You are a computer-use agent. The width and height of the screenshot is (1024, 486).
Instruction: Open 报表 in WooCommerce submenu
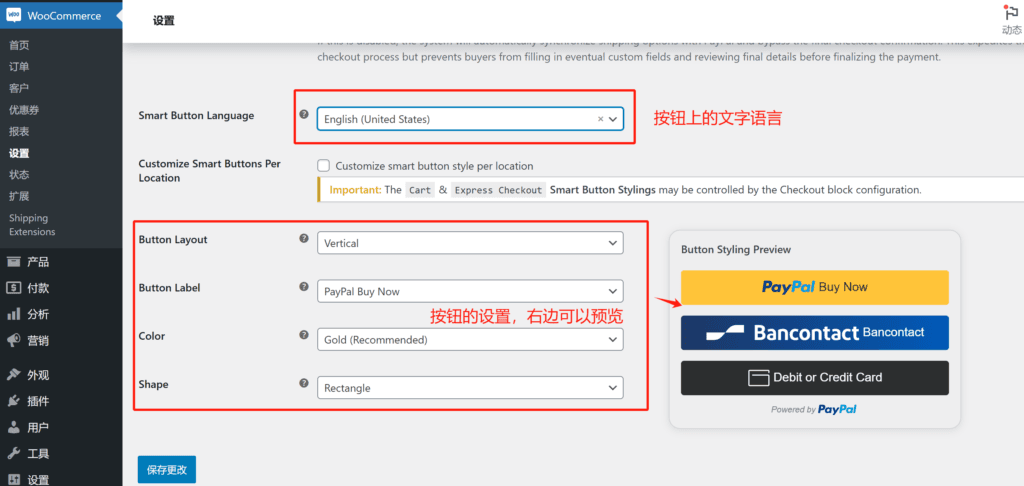(x=19, y=131)
